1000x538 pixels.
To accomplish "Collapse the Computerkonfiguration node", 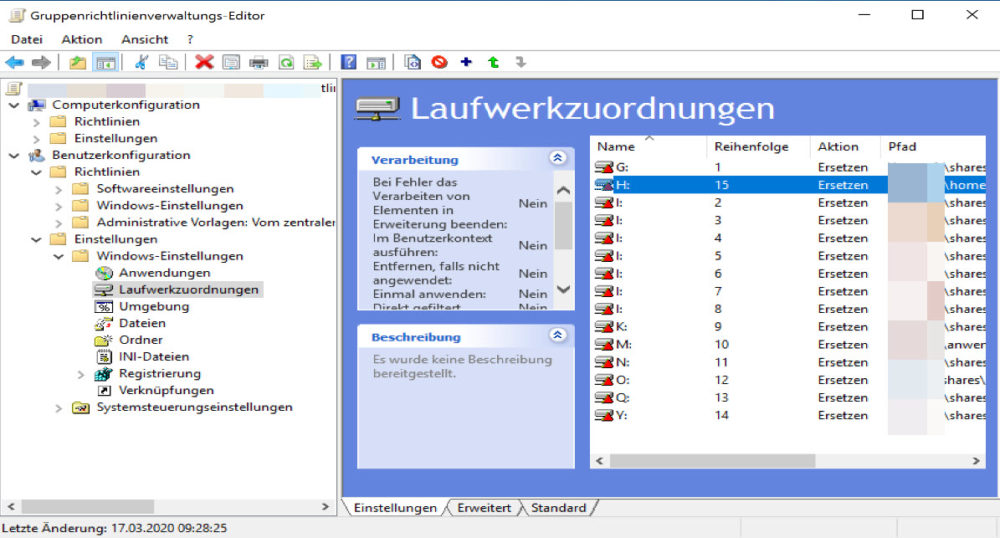I will (x=12, y=105).
